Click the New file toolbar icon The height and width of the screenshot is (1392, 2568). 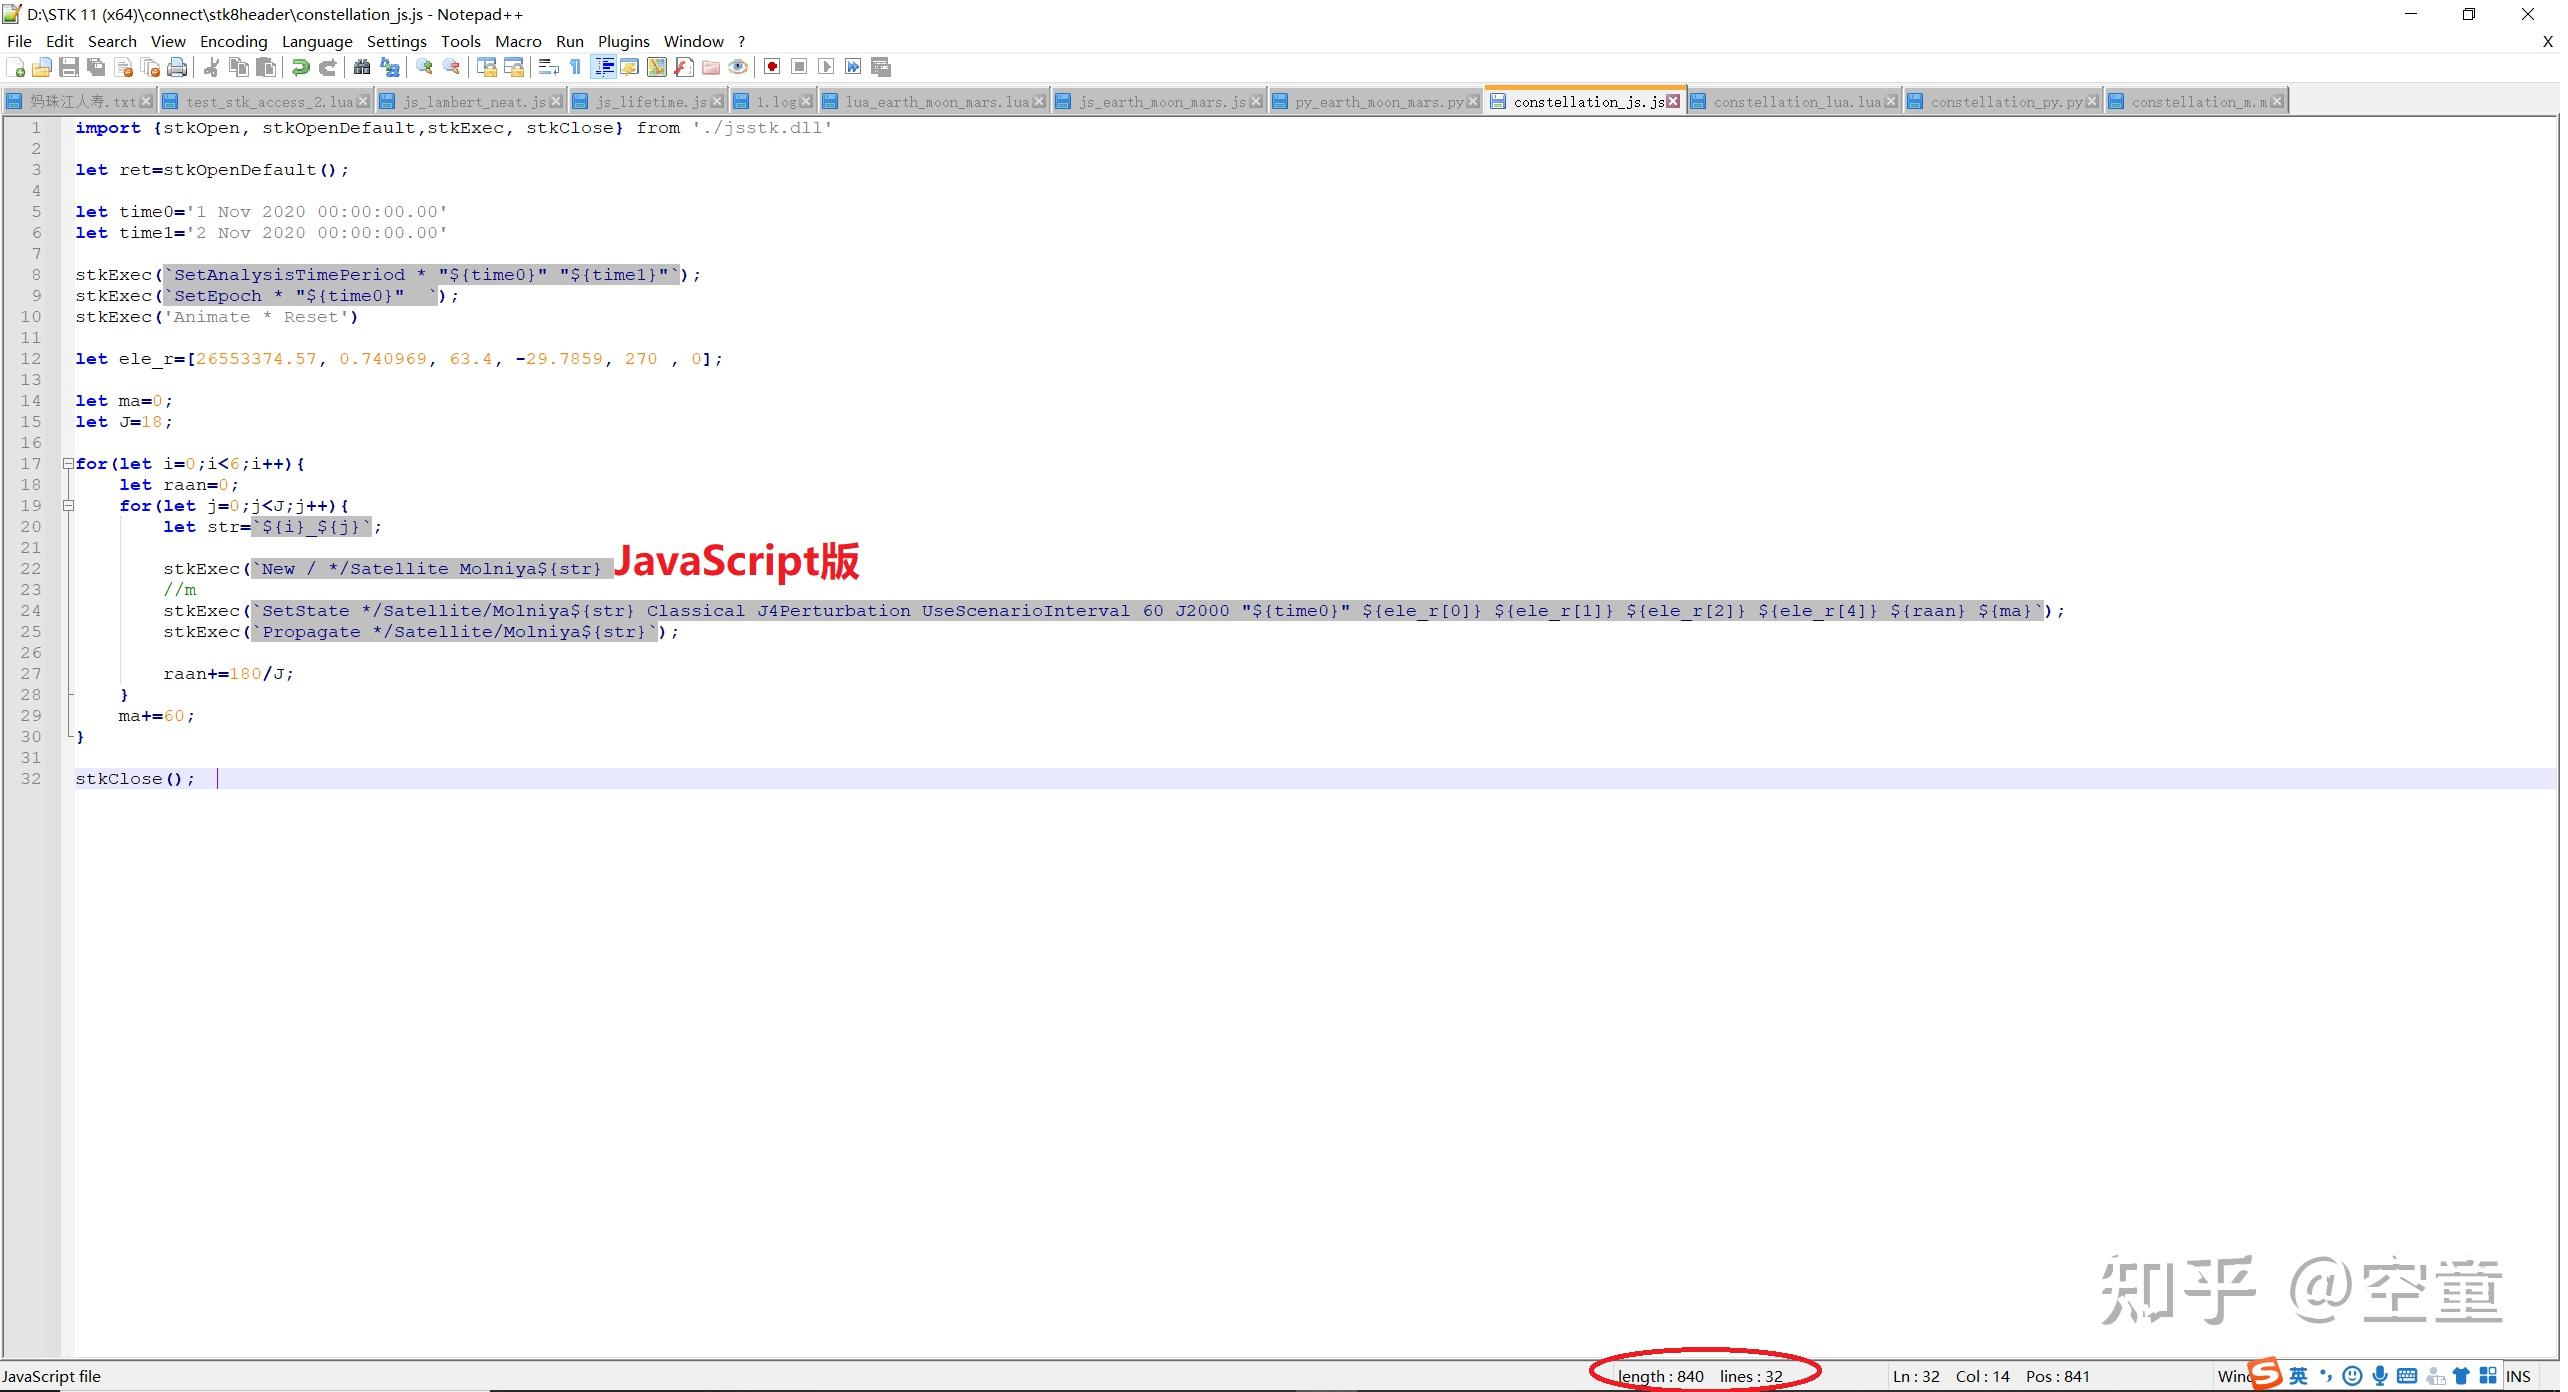(x=16, y=67)
